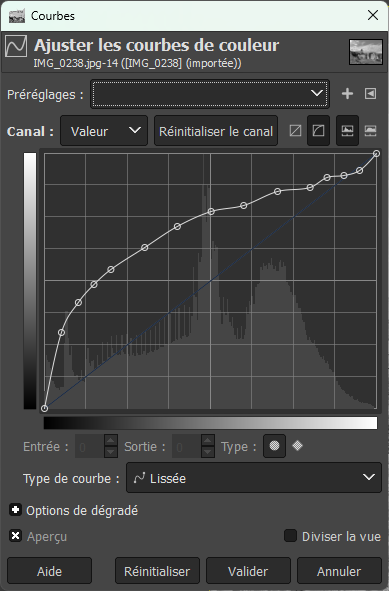
Task: Open Aide help button
Action: [49, 571]
